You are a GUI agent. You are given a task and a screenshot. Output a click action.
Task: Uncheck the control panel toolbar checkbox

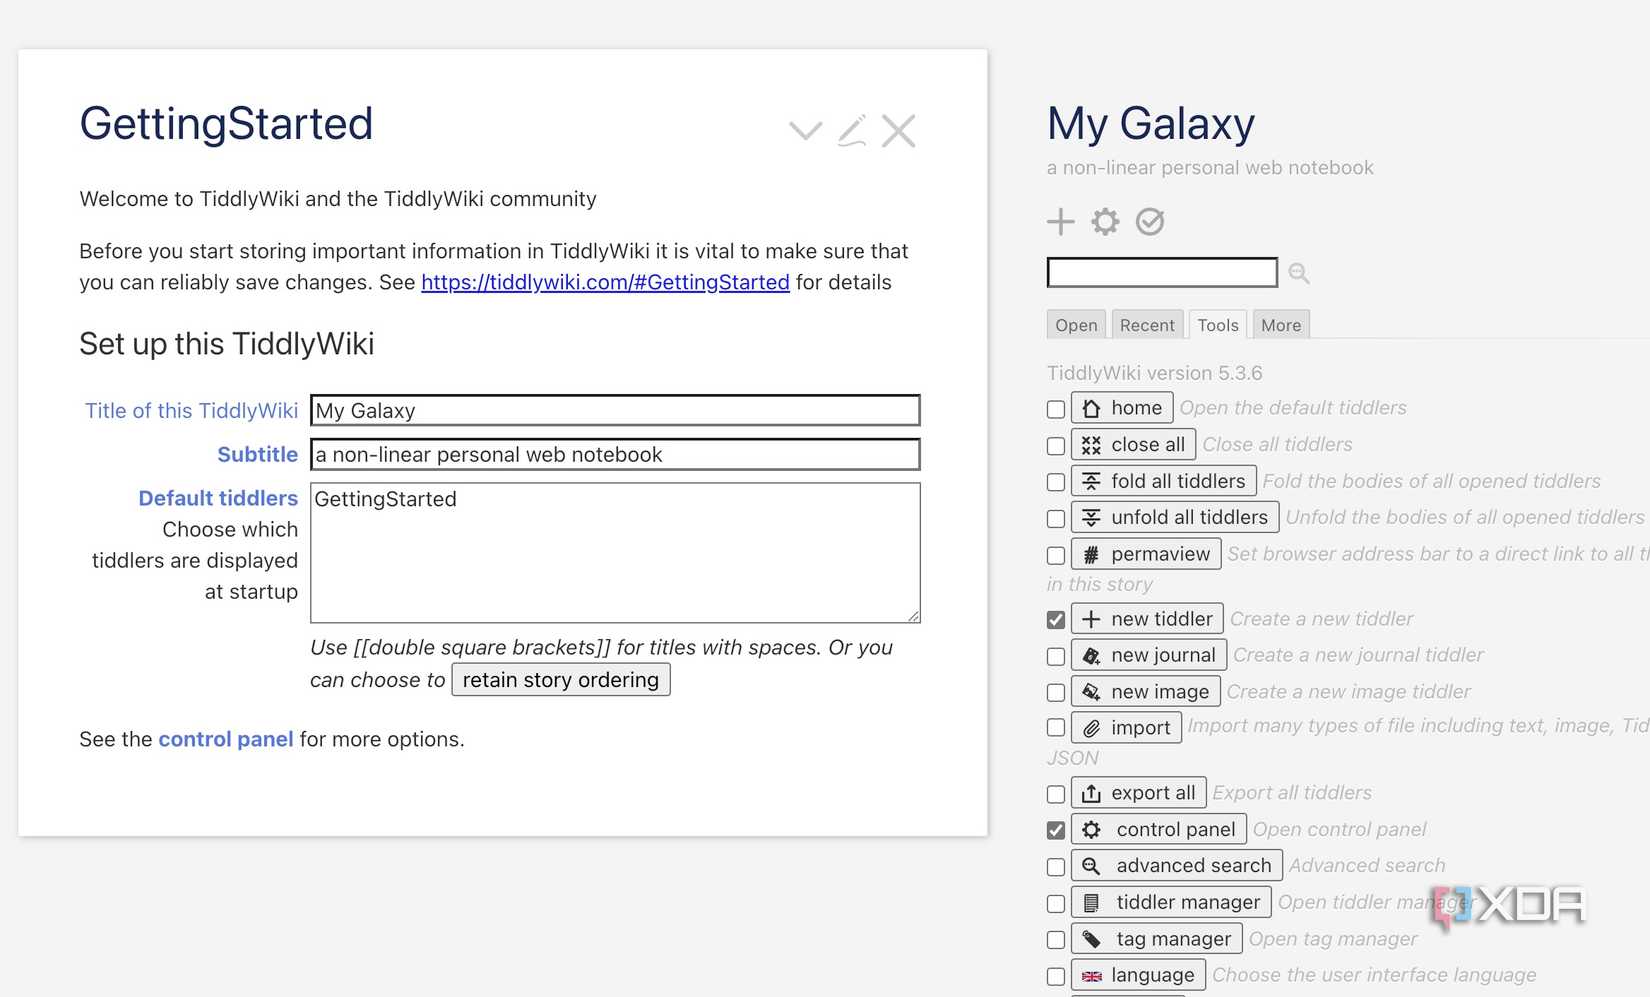pos(1055,829)
